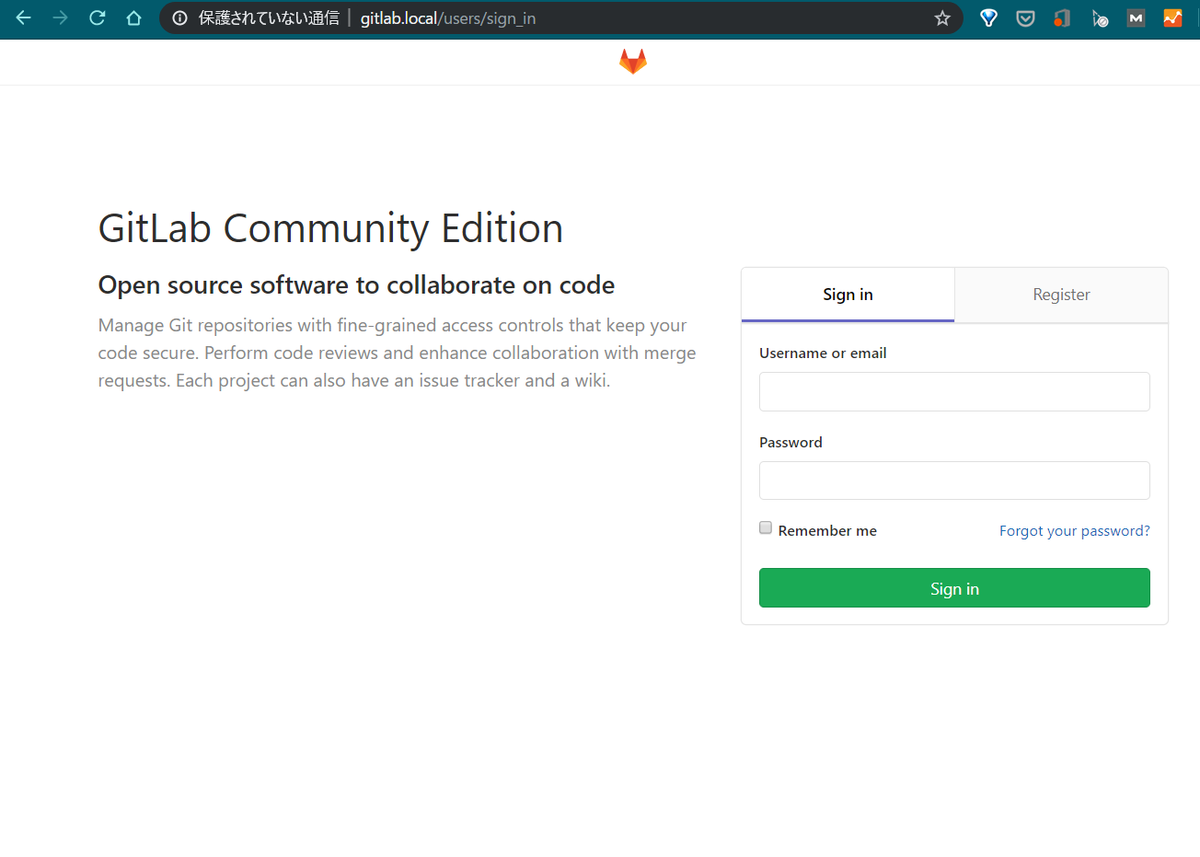This screenshot has width=1200, height=857.
Task: Click the GitLab fox logo
Action: pyautogui.click(x=633, y=62)
